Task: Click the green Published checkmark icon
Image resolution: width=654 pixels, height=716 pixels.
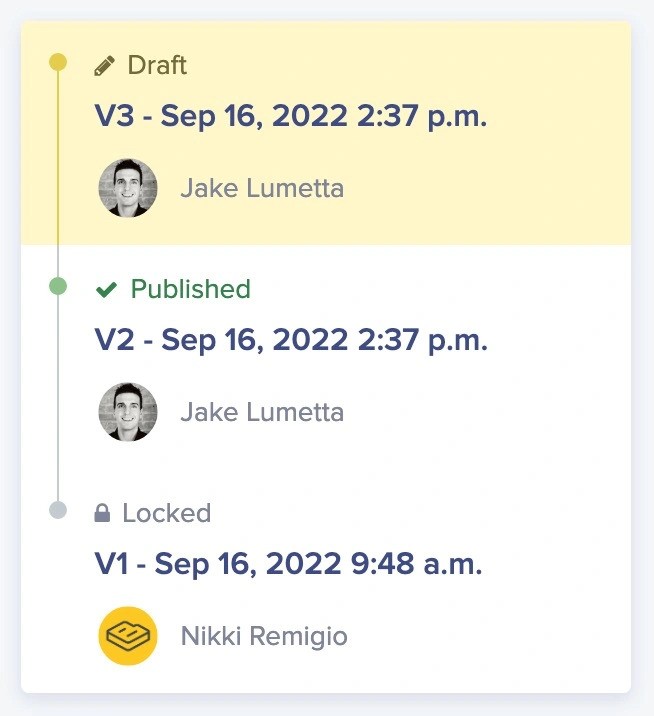Action: pyautogui.click(x=106, y=290)
